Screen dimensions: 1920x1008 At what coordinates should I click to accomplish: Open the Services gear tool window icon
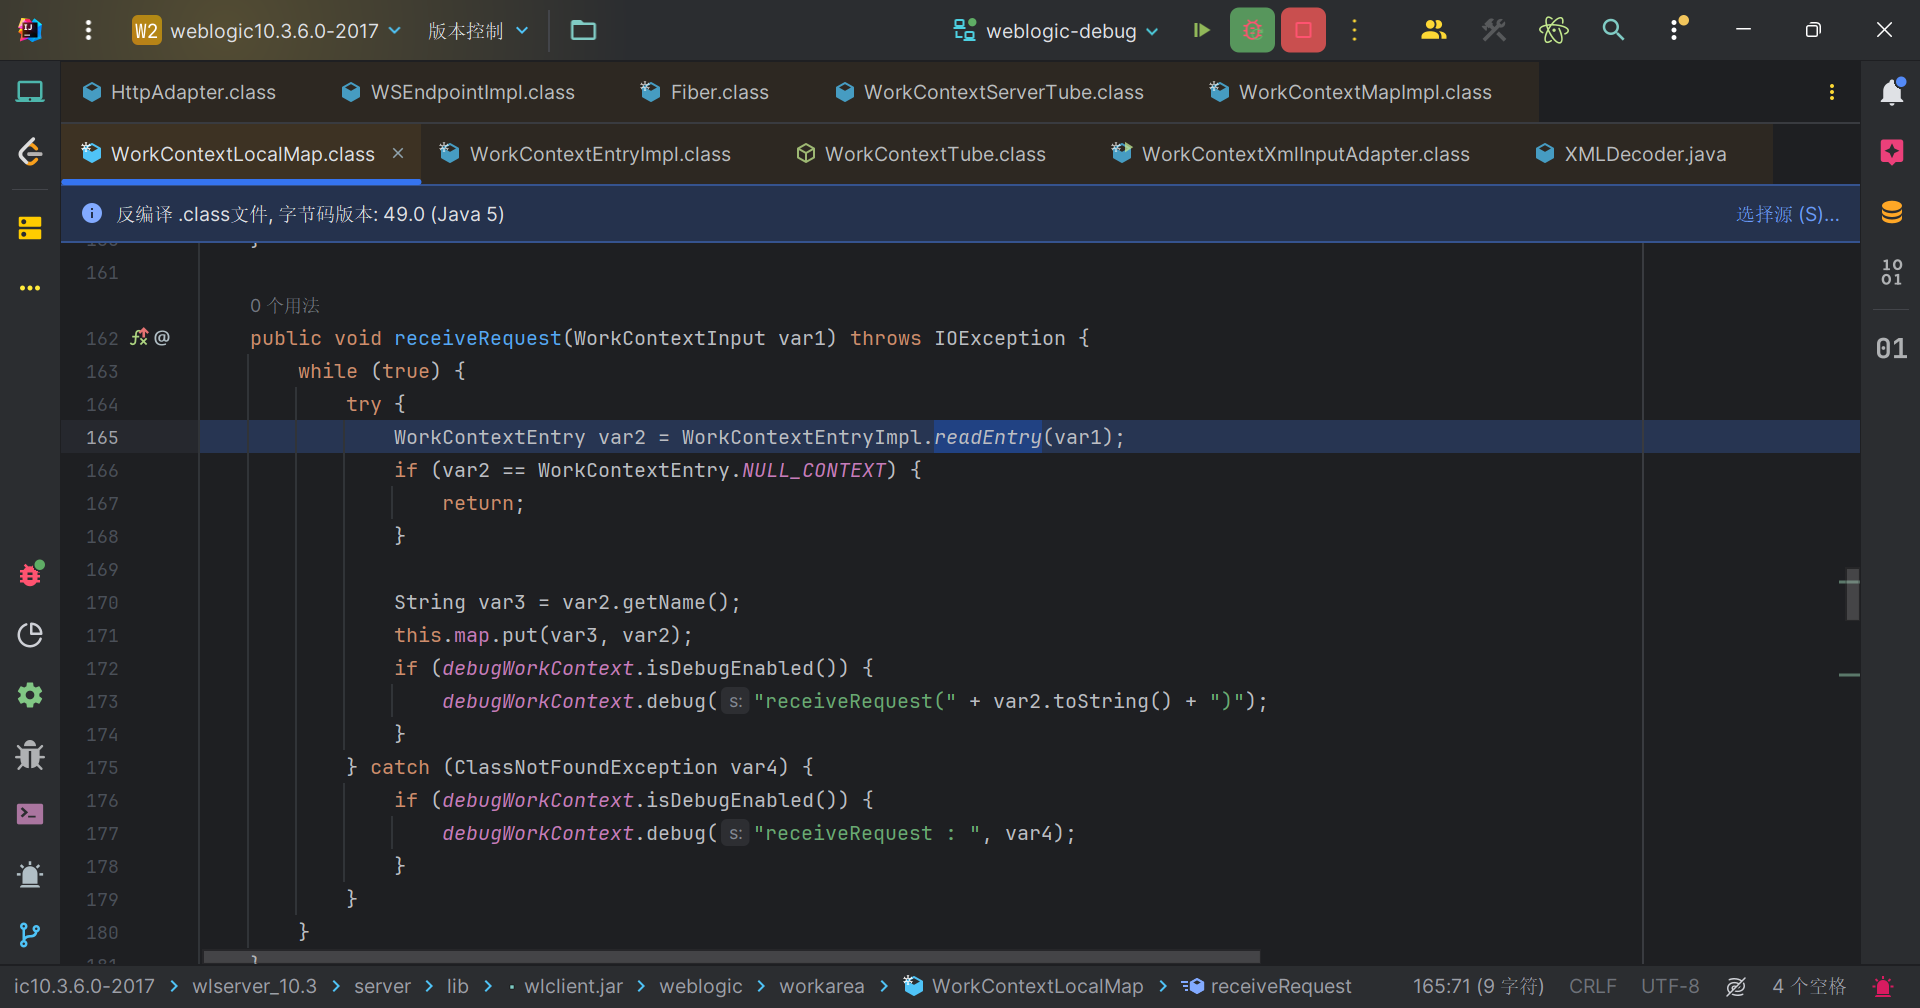coord(30,695)
